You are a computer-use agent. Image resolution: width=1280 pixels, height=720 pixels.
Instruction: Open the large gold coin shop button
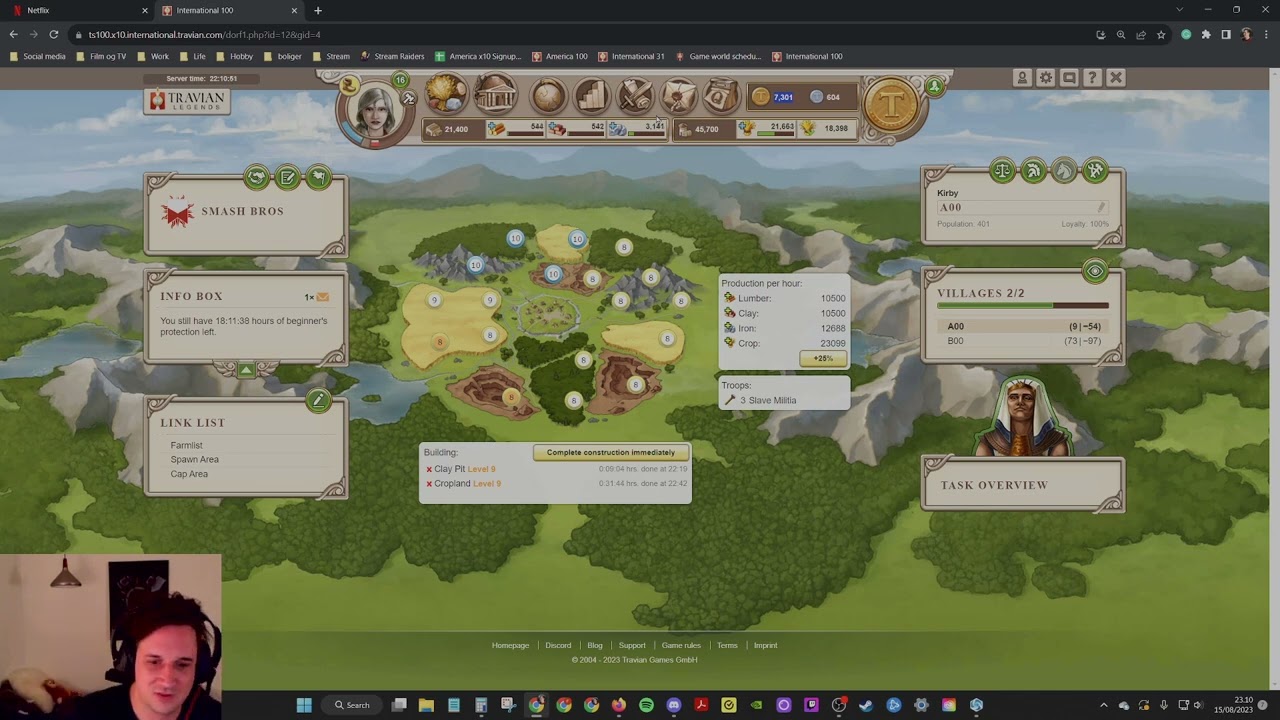[892, 104]
